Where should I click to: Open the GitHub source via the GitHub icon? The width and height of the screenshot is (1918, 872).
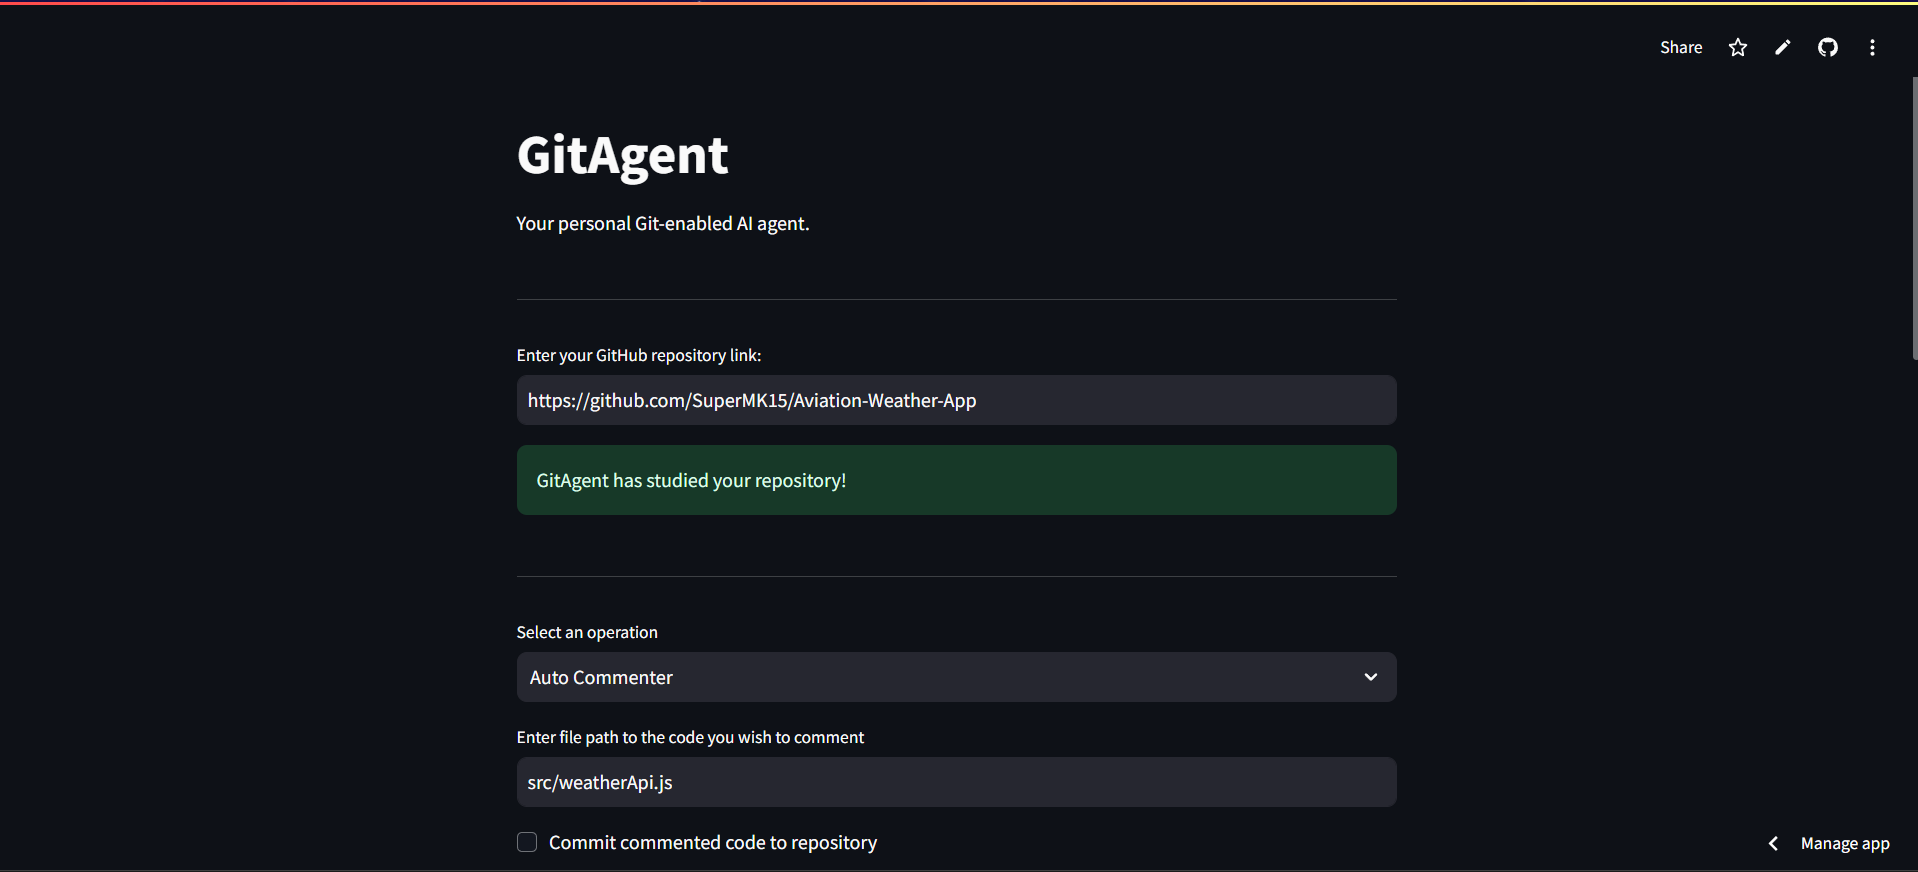1828,47
